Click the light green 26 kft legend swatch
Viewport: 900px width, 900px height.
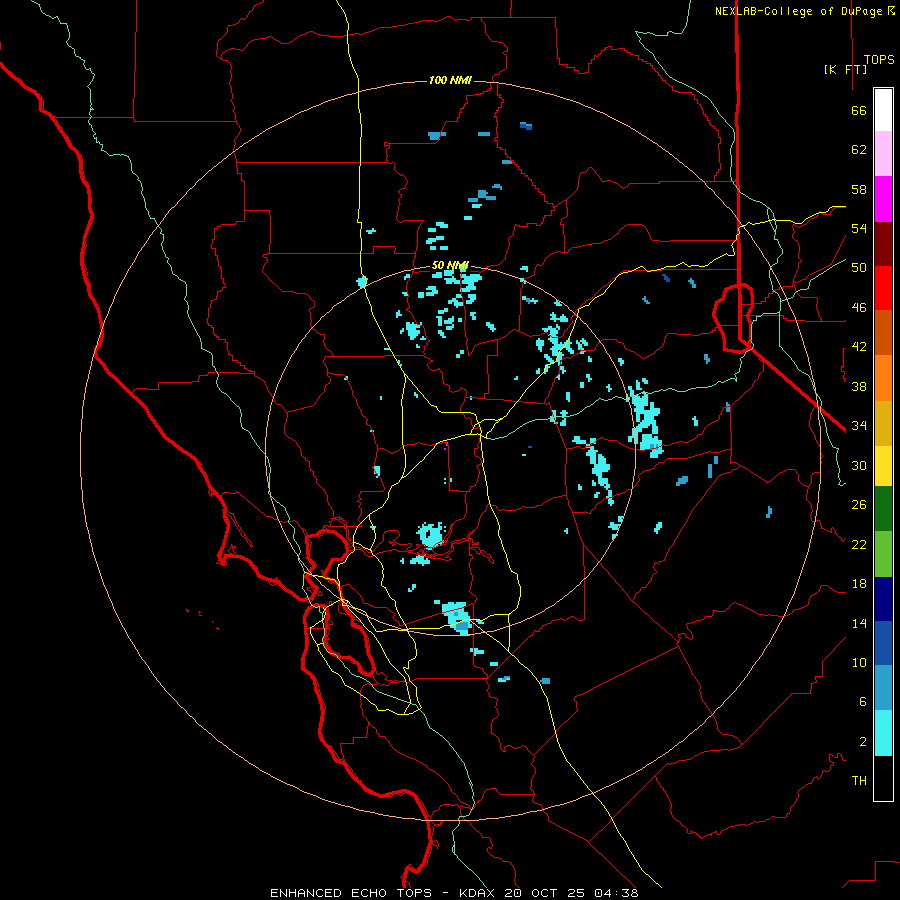pos(883,553)
